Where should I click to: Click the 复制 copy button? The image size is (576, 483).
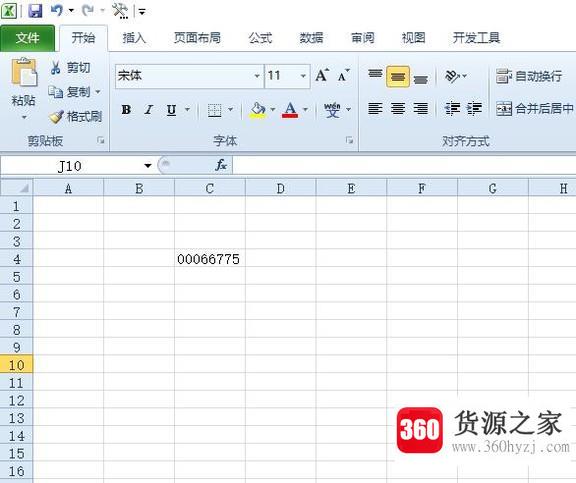point(70,91)
